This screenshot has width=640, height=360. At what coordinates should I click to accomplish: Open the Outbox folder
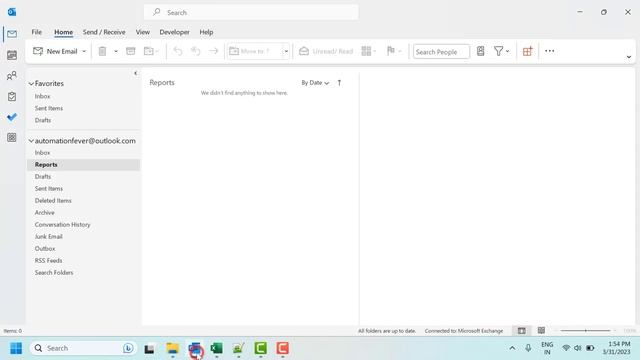[45, 249]
